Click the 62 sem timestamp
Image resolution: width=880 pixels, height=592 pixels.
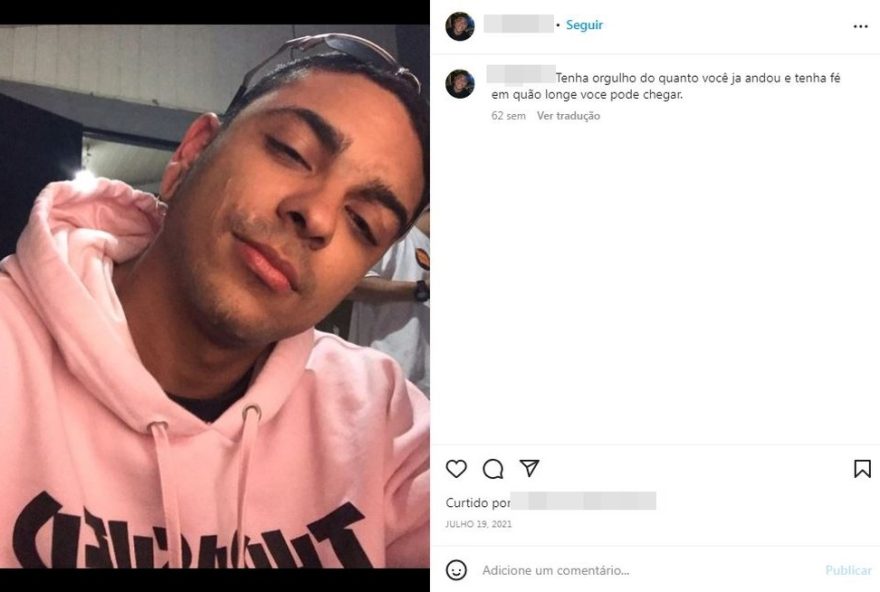[x=508, y=116]
